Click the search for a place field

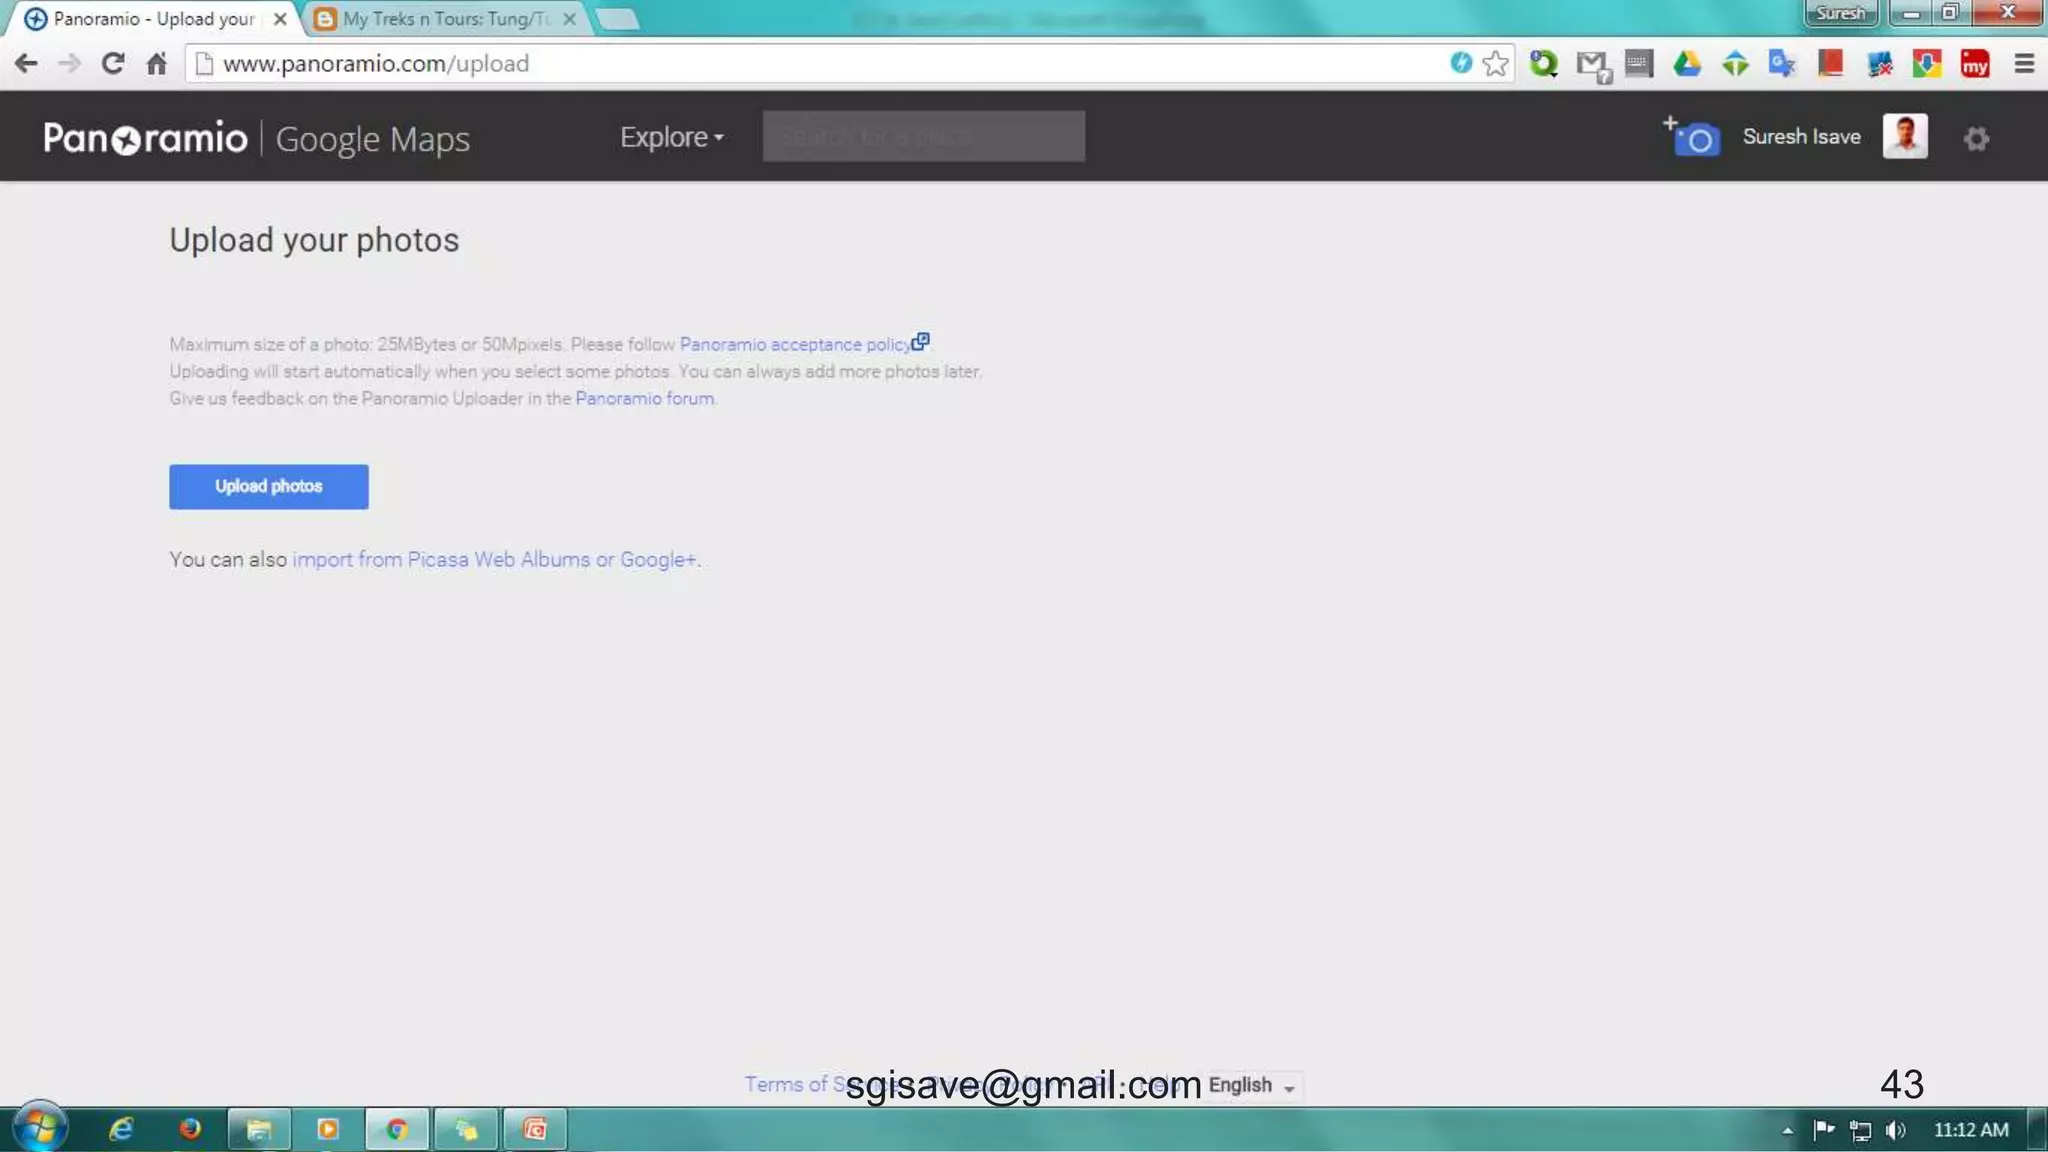[x=923, y=136]
